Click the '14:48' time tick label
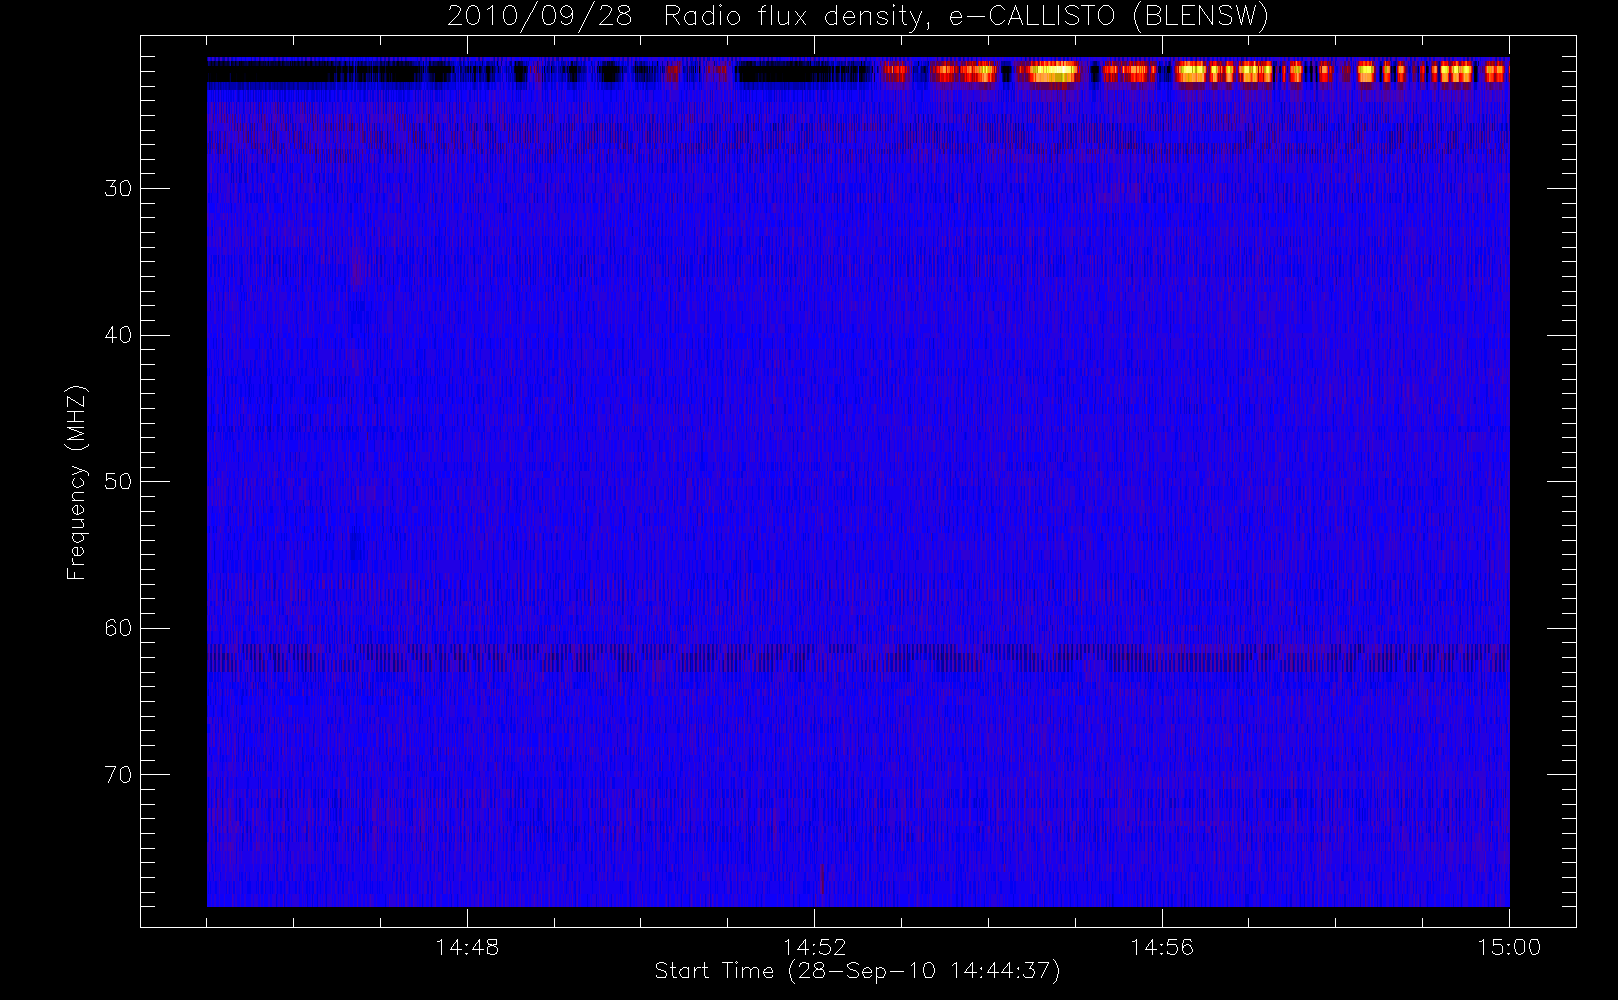 tap(467, 947)
